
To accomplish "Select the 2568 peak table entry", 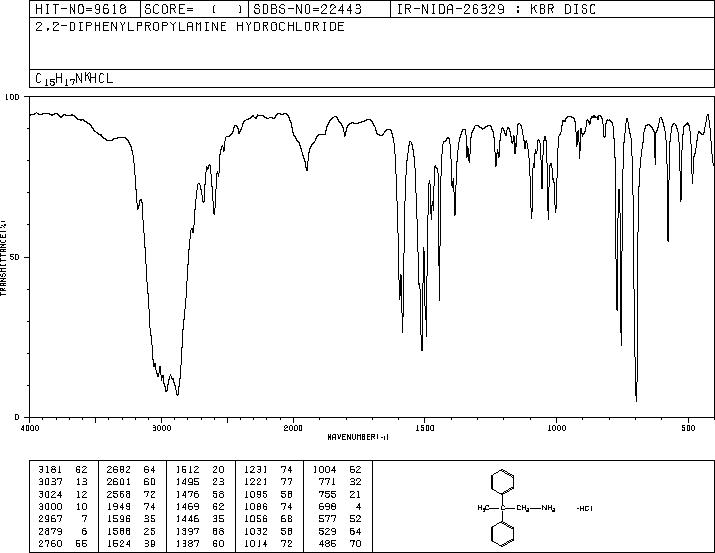I will pyautogui.click(x=131, y=494).
